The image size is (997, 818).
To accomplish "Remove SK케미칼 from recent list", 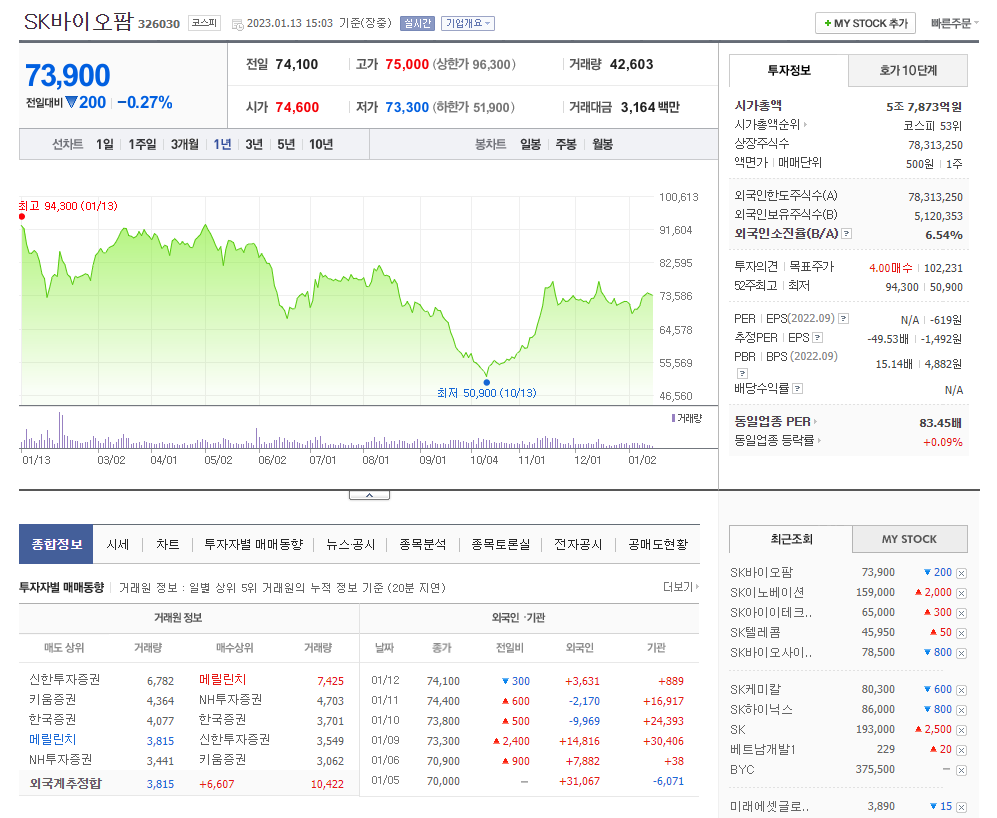I will click(x=961, y=690).
